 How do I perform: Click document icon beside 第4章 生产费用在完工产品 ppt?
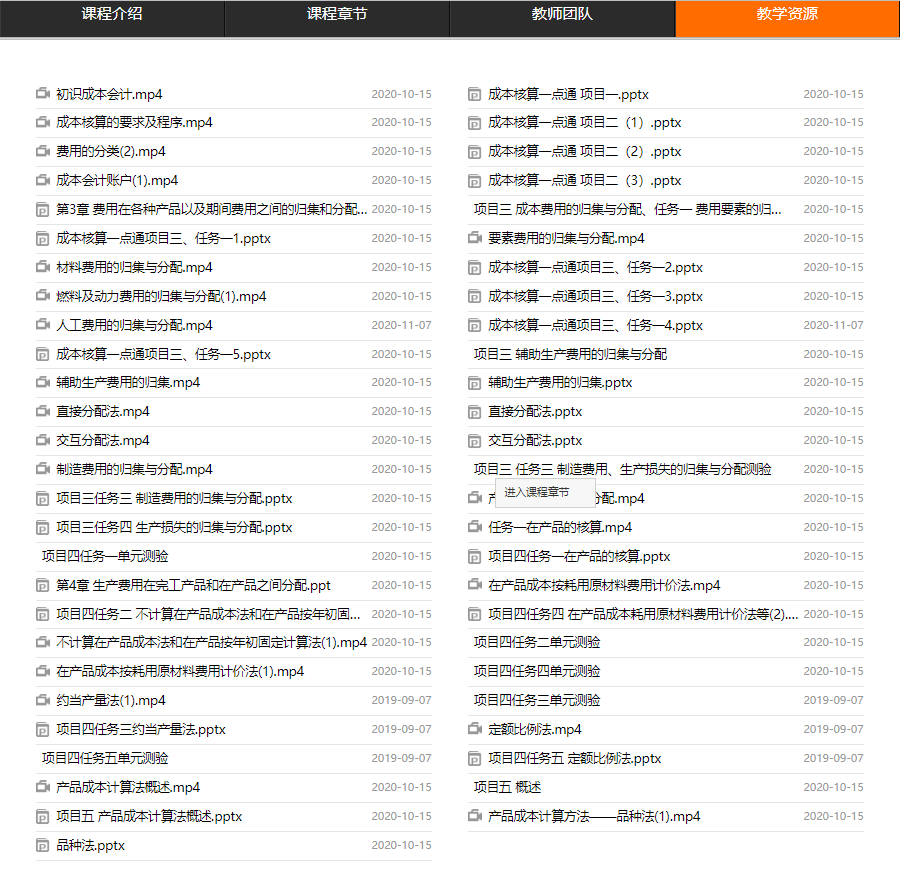43,585
